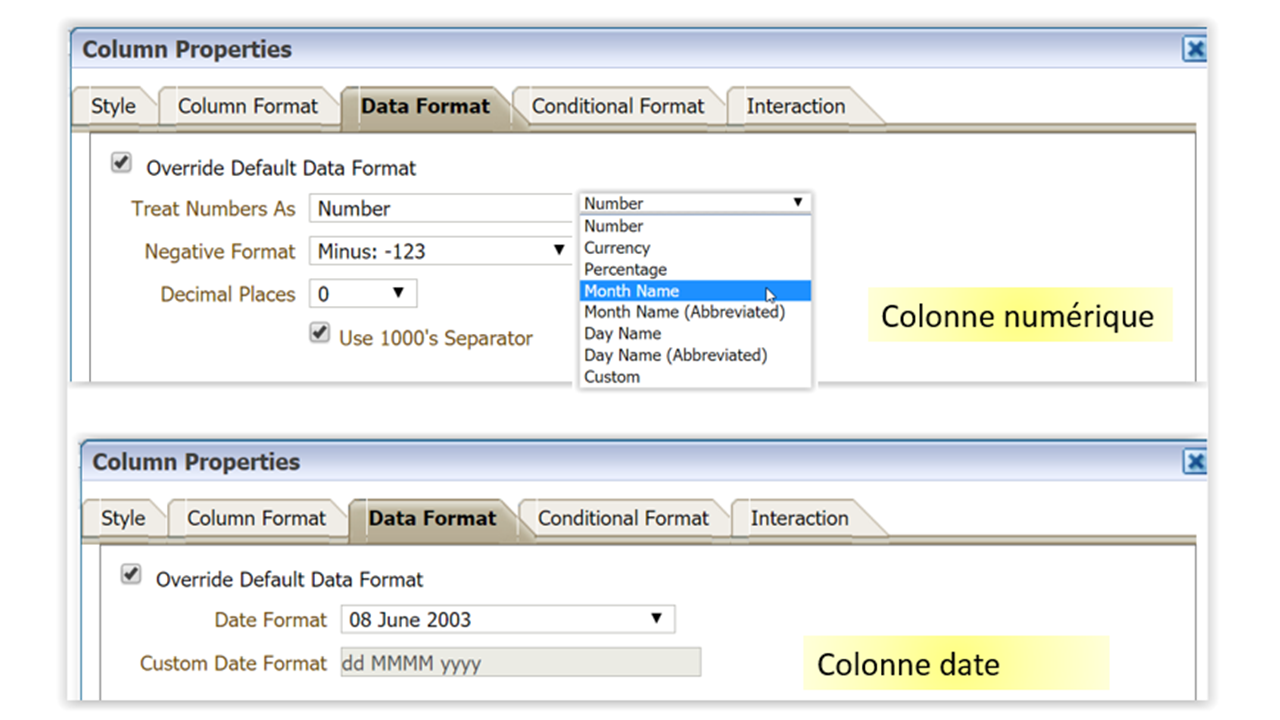
Task: Click the Decimal Places label text
Action: pos(228,295)
